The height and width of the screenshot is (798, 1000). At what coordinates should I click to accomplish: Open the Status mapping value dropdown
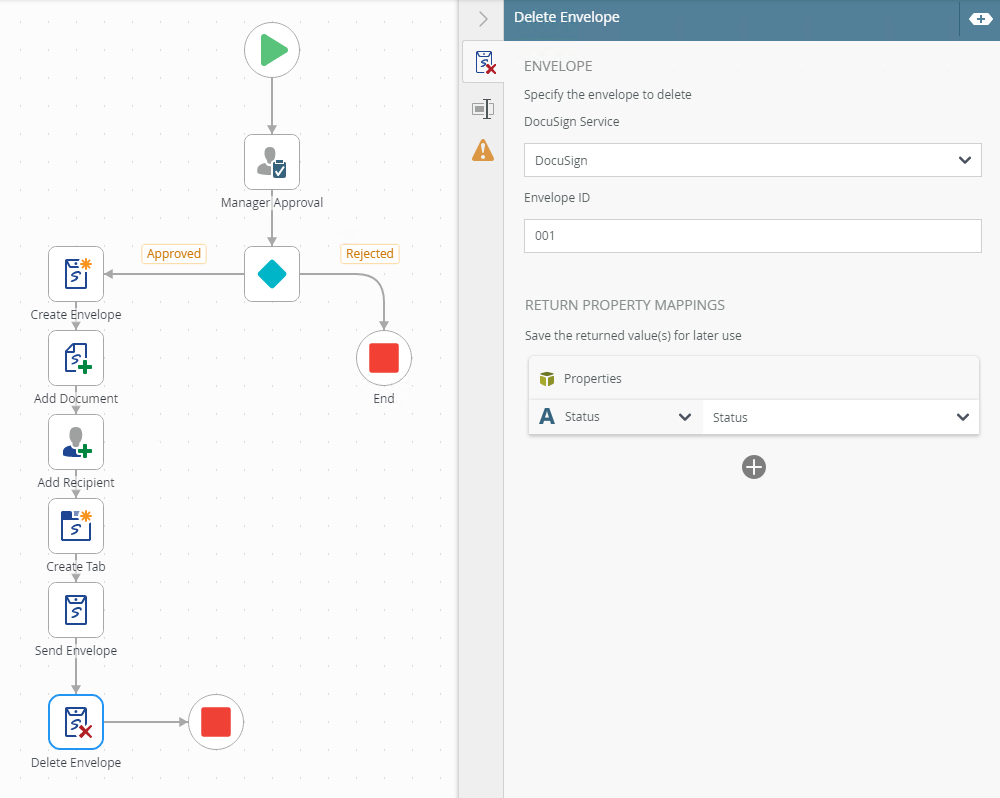click(840, 417)
